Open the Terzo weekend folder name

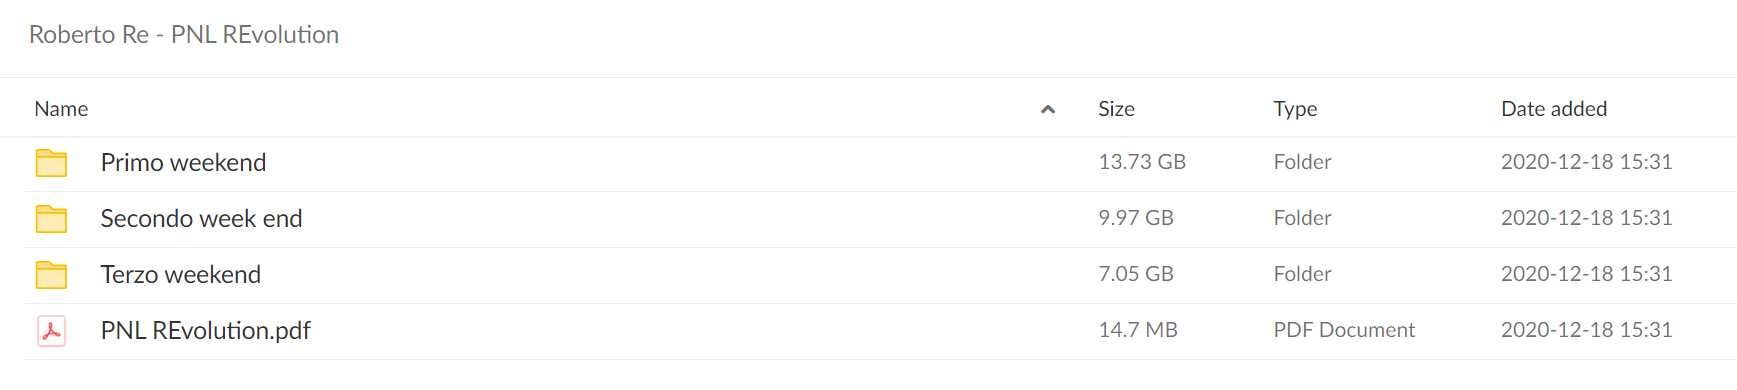[180, 275]
